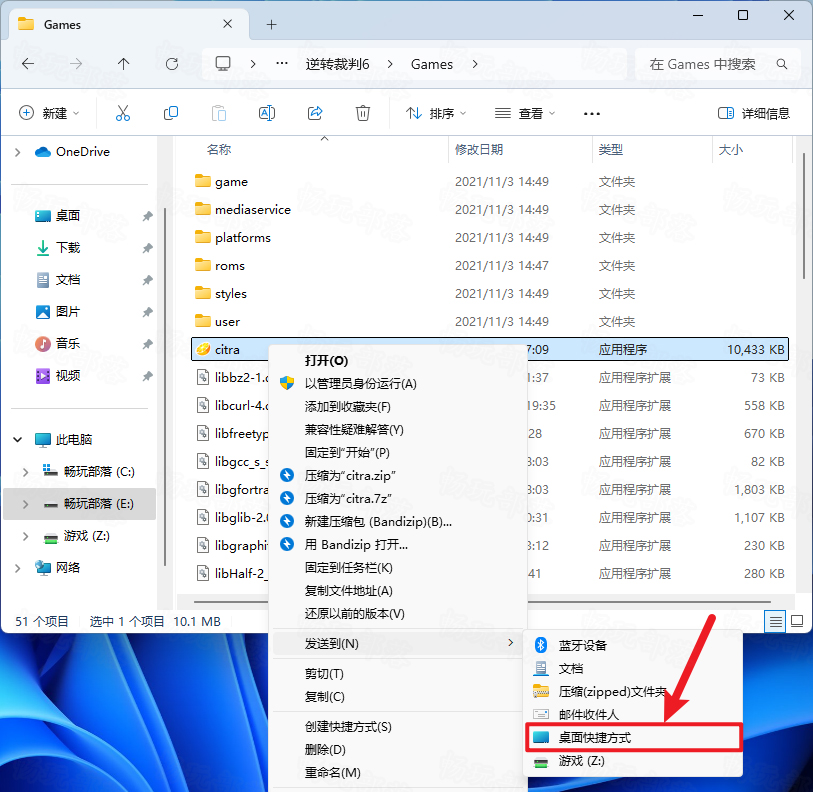Viewport: 813px width, 792px height.
Task: Show hidden path with the breadcrumb ellipsis
Action: (x=282, y=64)
